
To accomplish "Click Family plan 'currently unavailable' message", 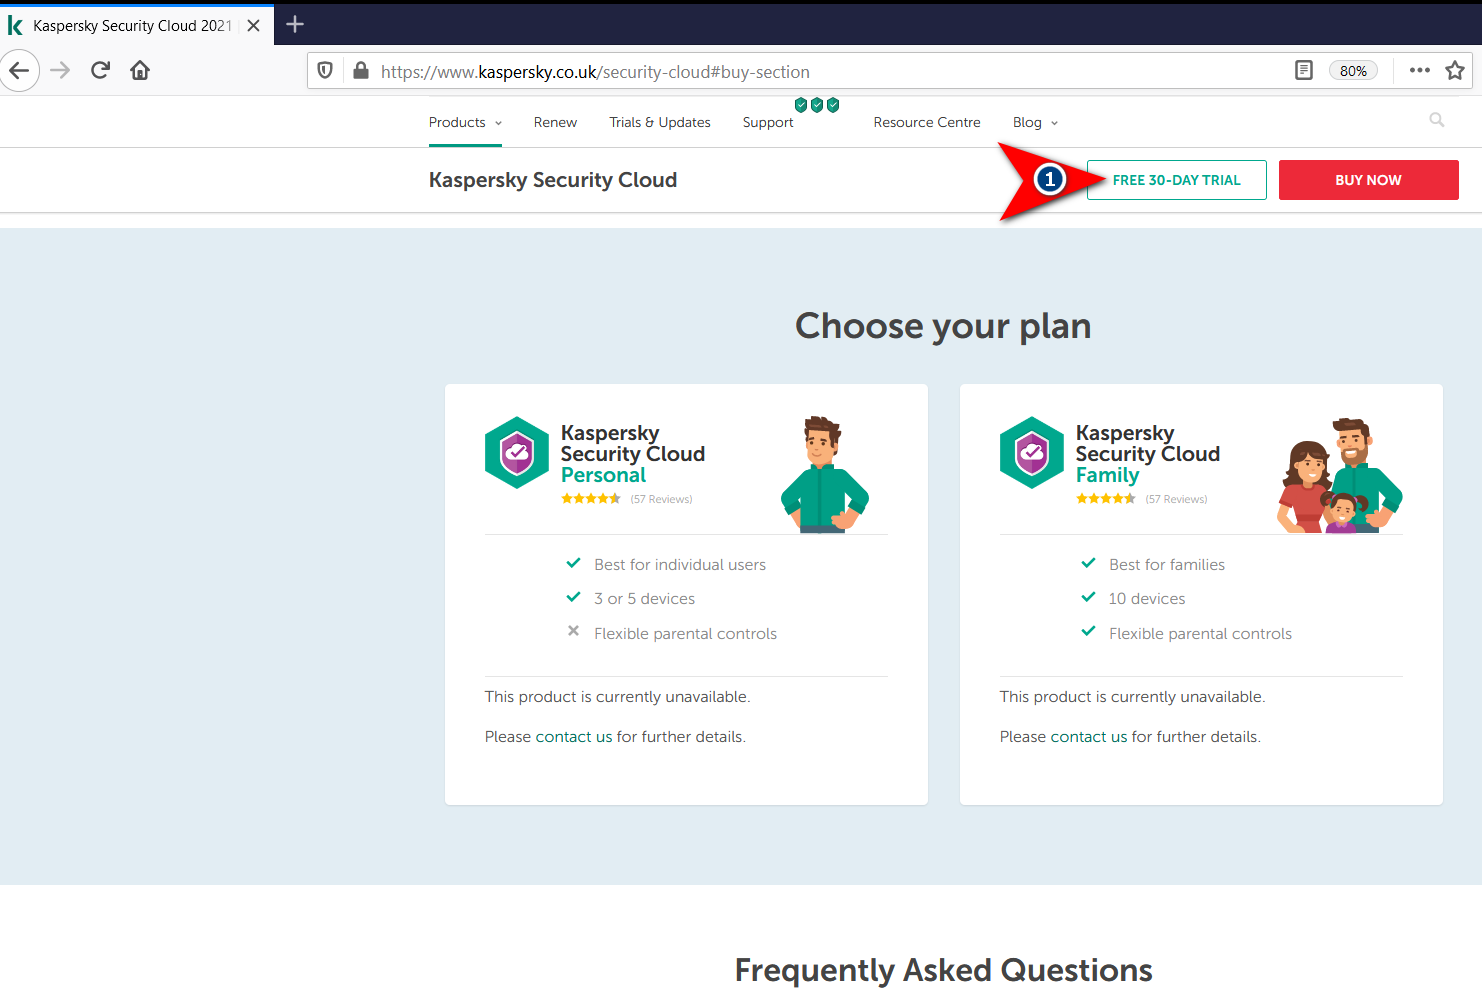I will [x=1132, y=697].
